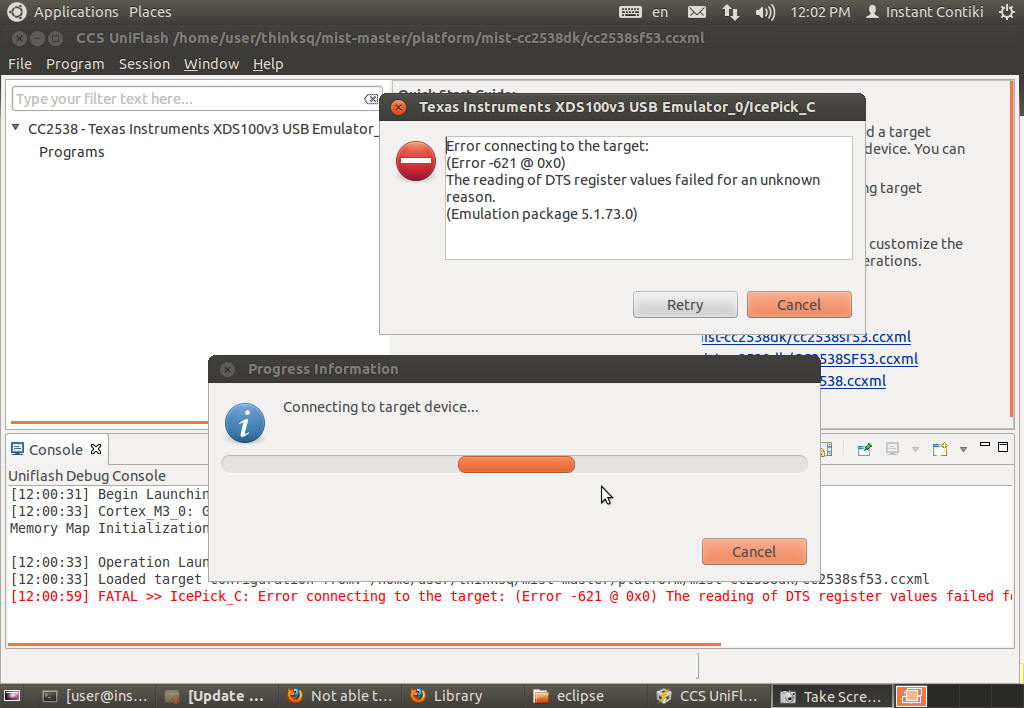Image resolution: width=1024 pixels, height=708 pixels.
Task: Open the network indicator icon
Action: point(731,12)
